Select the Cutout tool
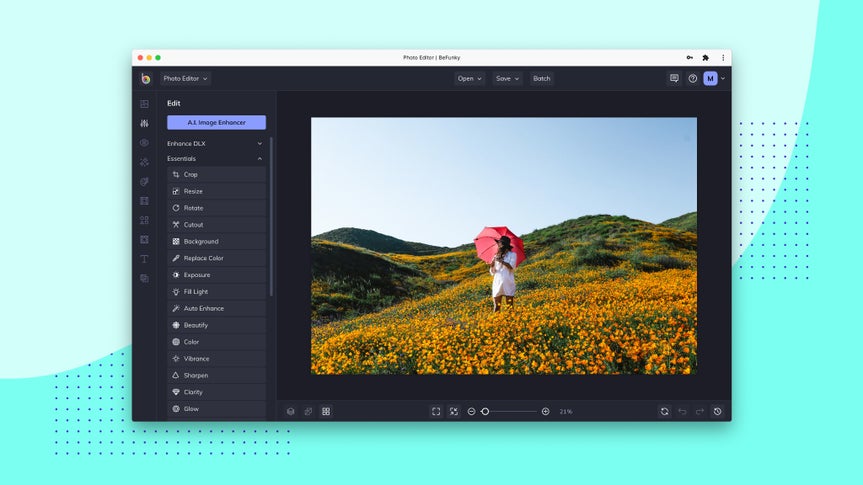Screen dimensions: 863x485 (216, 225)
